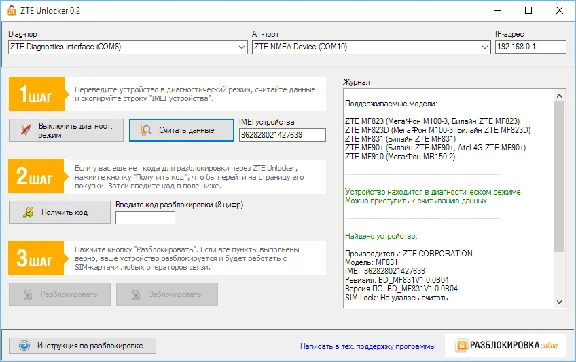Click the unlock code input field
Screen dimensions: 576x362
[x=145, y=218]
